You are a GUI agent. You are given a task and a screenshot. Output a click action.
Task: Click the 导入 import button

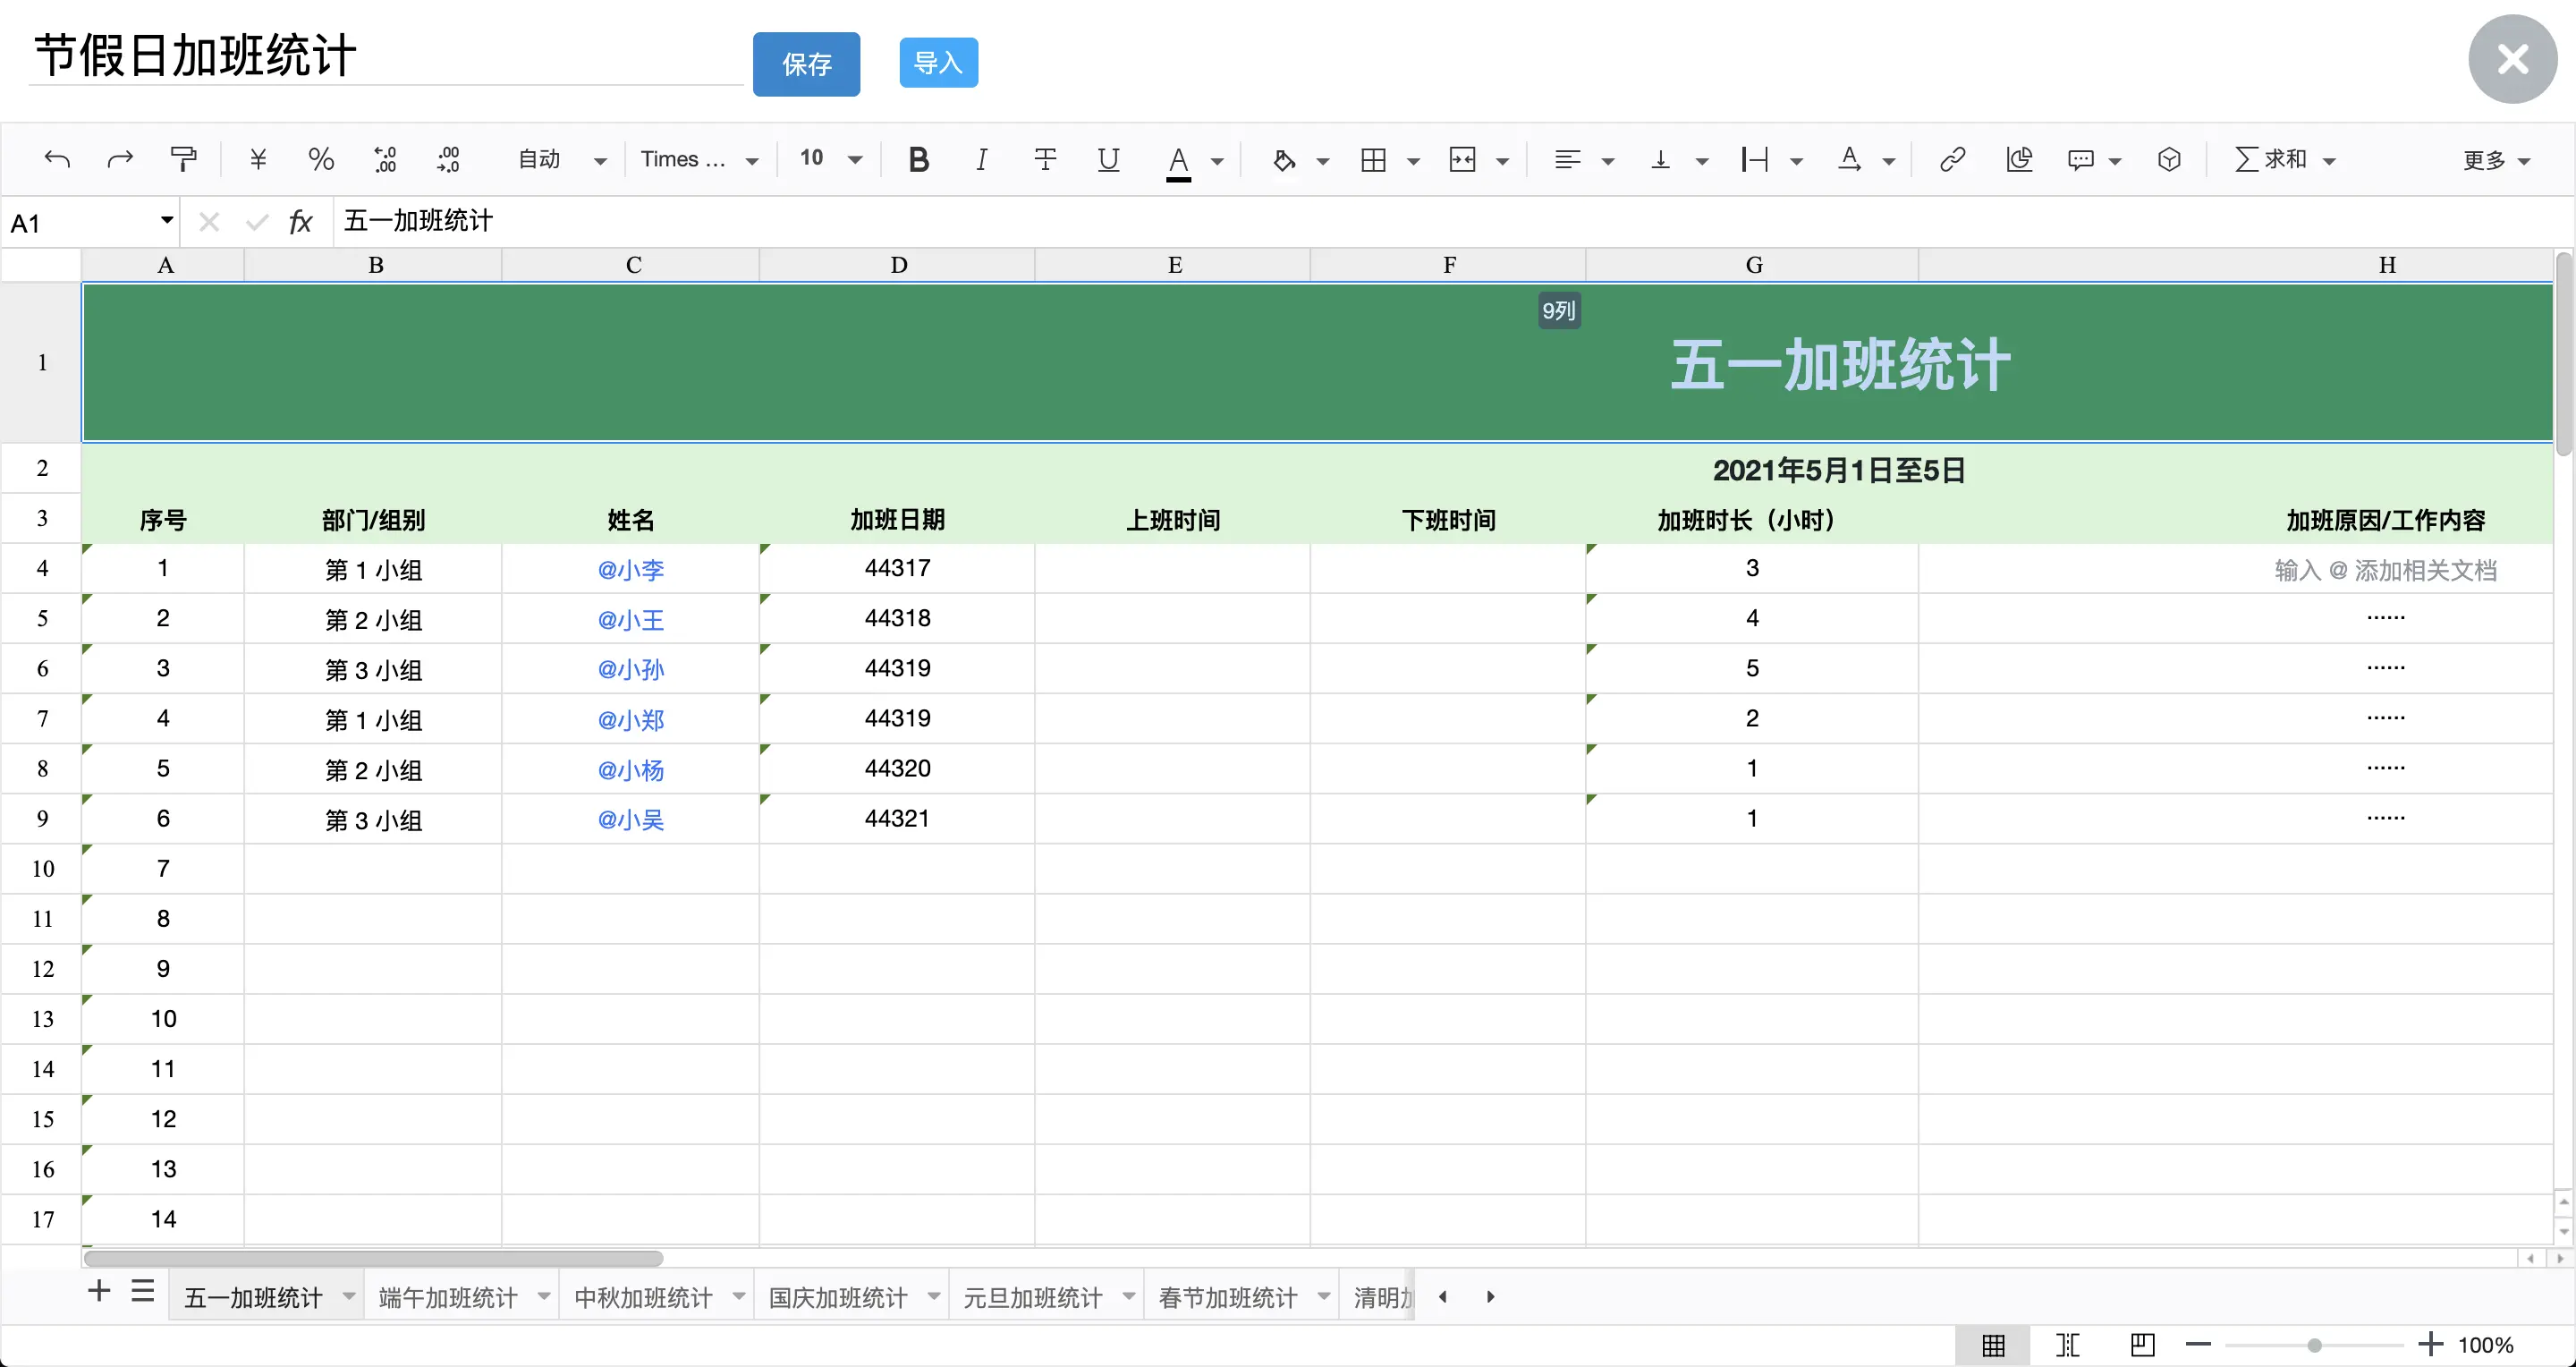(x=938, y=63)
